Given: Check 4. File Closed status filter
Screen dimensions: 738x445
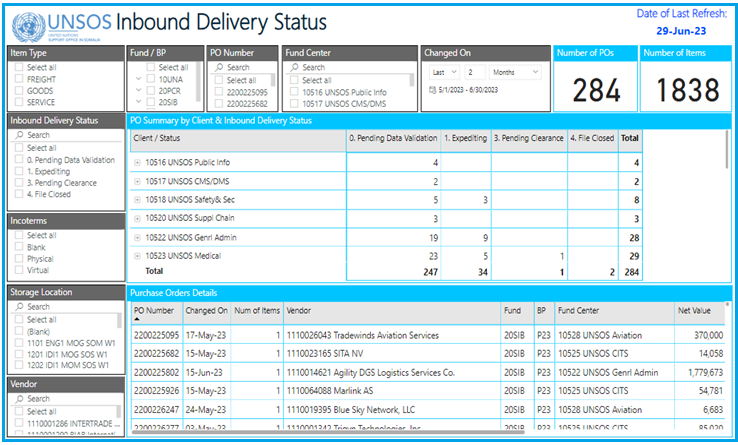Looking at the screenshot, I should coord(19,194).
